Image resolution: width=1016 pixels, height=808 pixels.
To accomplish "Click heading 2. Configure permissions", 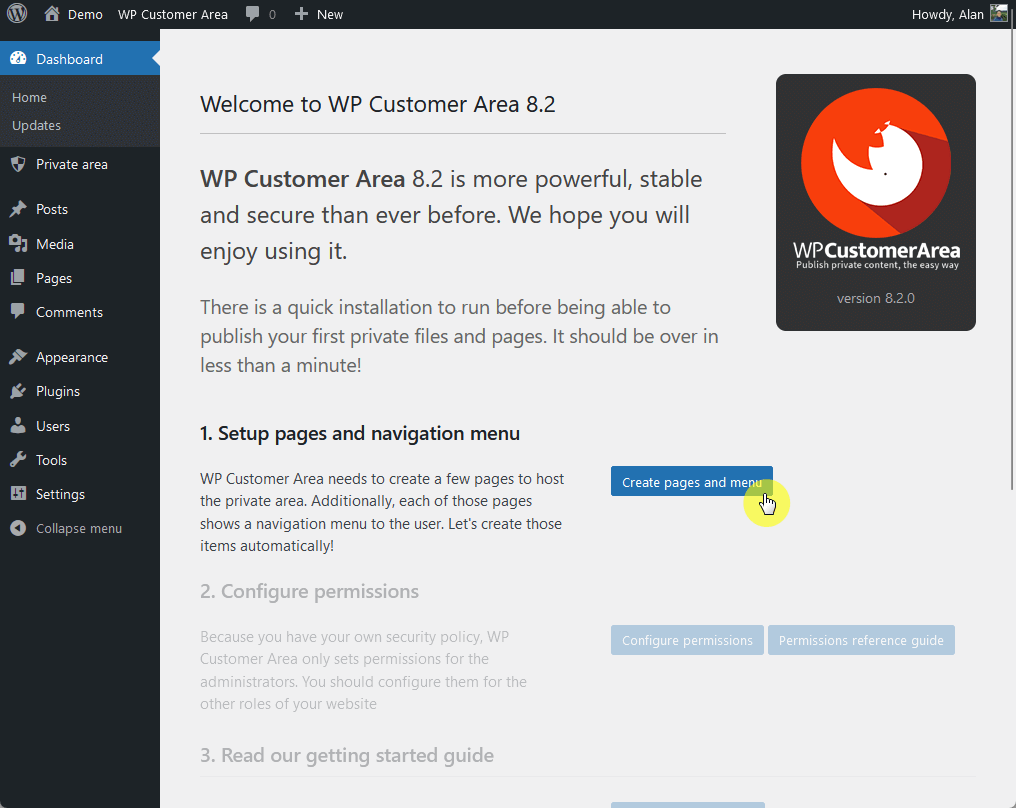I will pos(309,592).
